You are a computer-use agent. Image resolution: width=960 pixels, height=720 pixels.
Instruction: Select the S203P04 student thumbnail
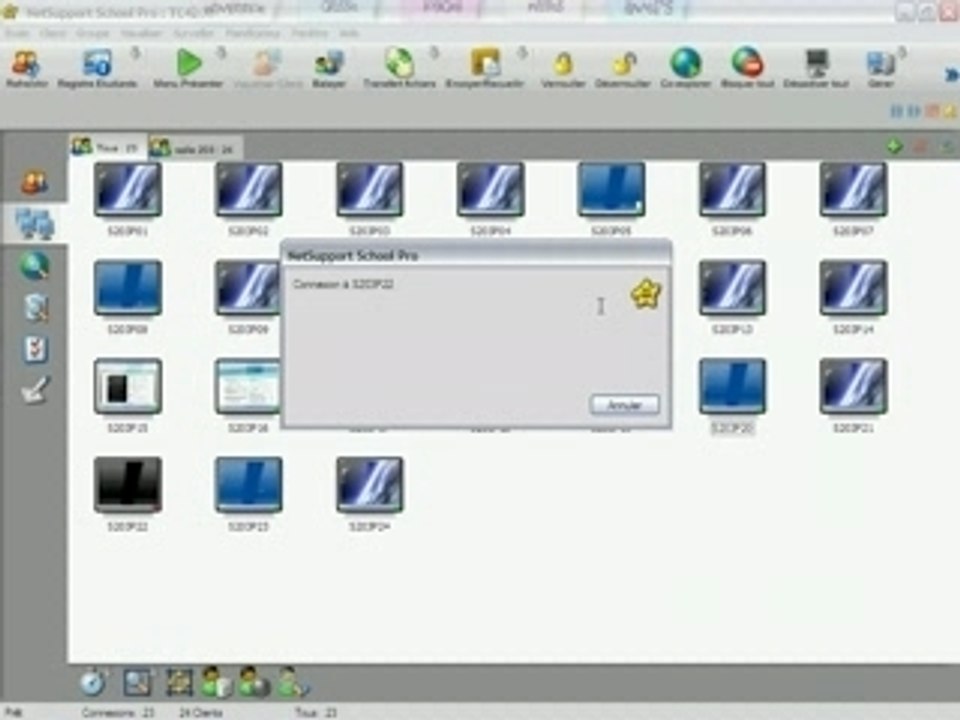coord(490,190)
